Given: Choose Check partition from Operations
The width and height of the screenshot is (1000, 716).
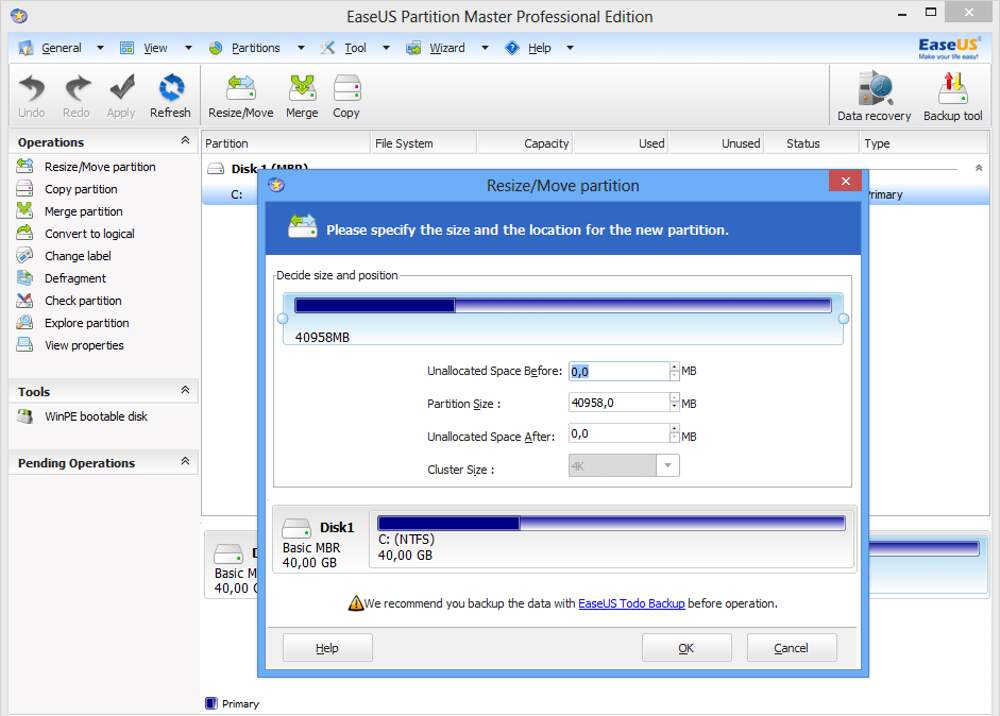Looking at the screenshot, I should point(83,300).
